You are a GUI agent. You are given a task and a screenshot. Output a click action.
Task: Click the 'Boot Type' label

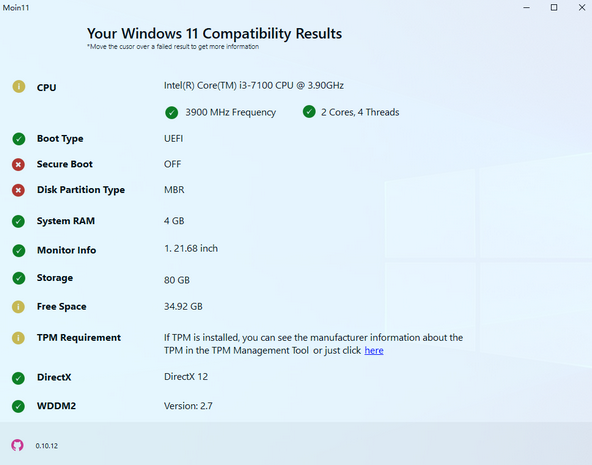pyautogui.click(x=60, y=139)
